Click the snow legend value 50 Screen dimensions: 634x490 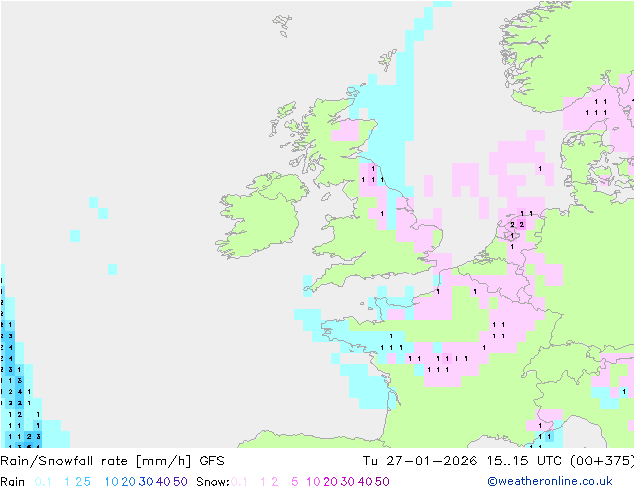tap(382, 482)
